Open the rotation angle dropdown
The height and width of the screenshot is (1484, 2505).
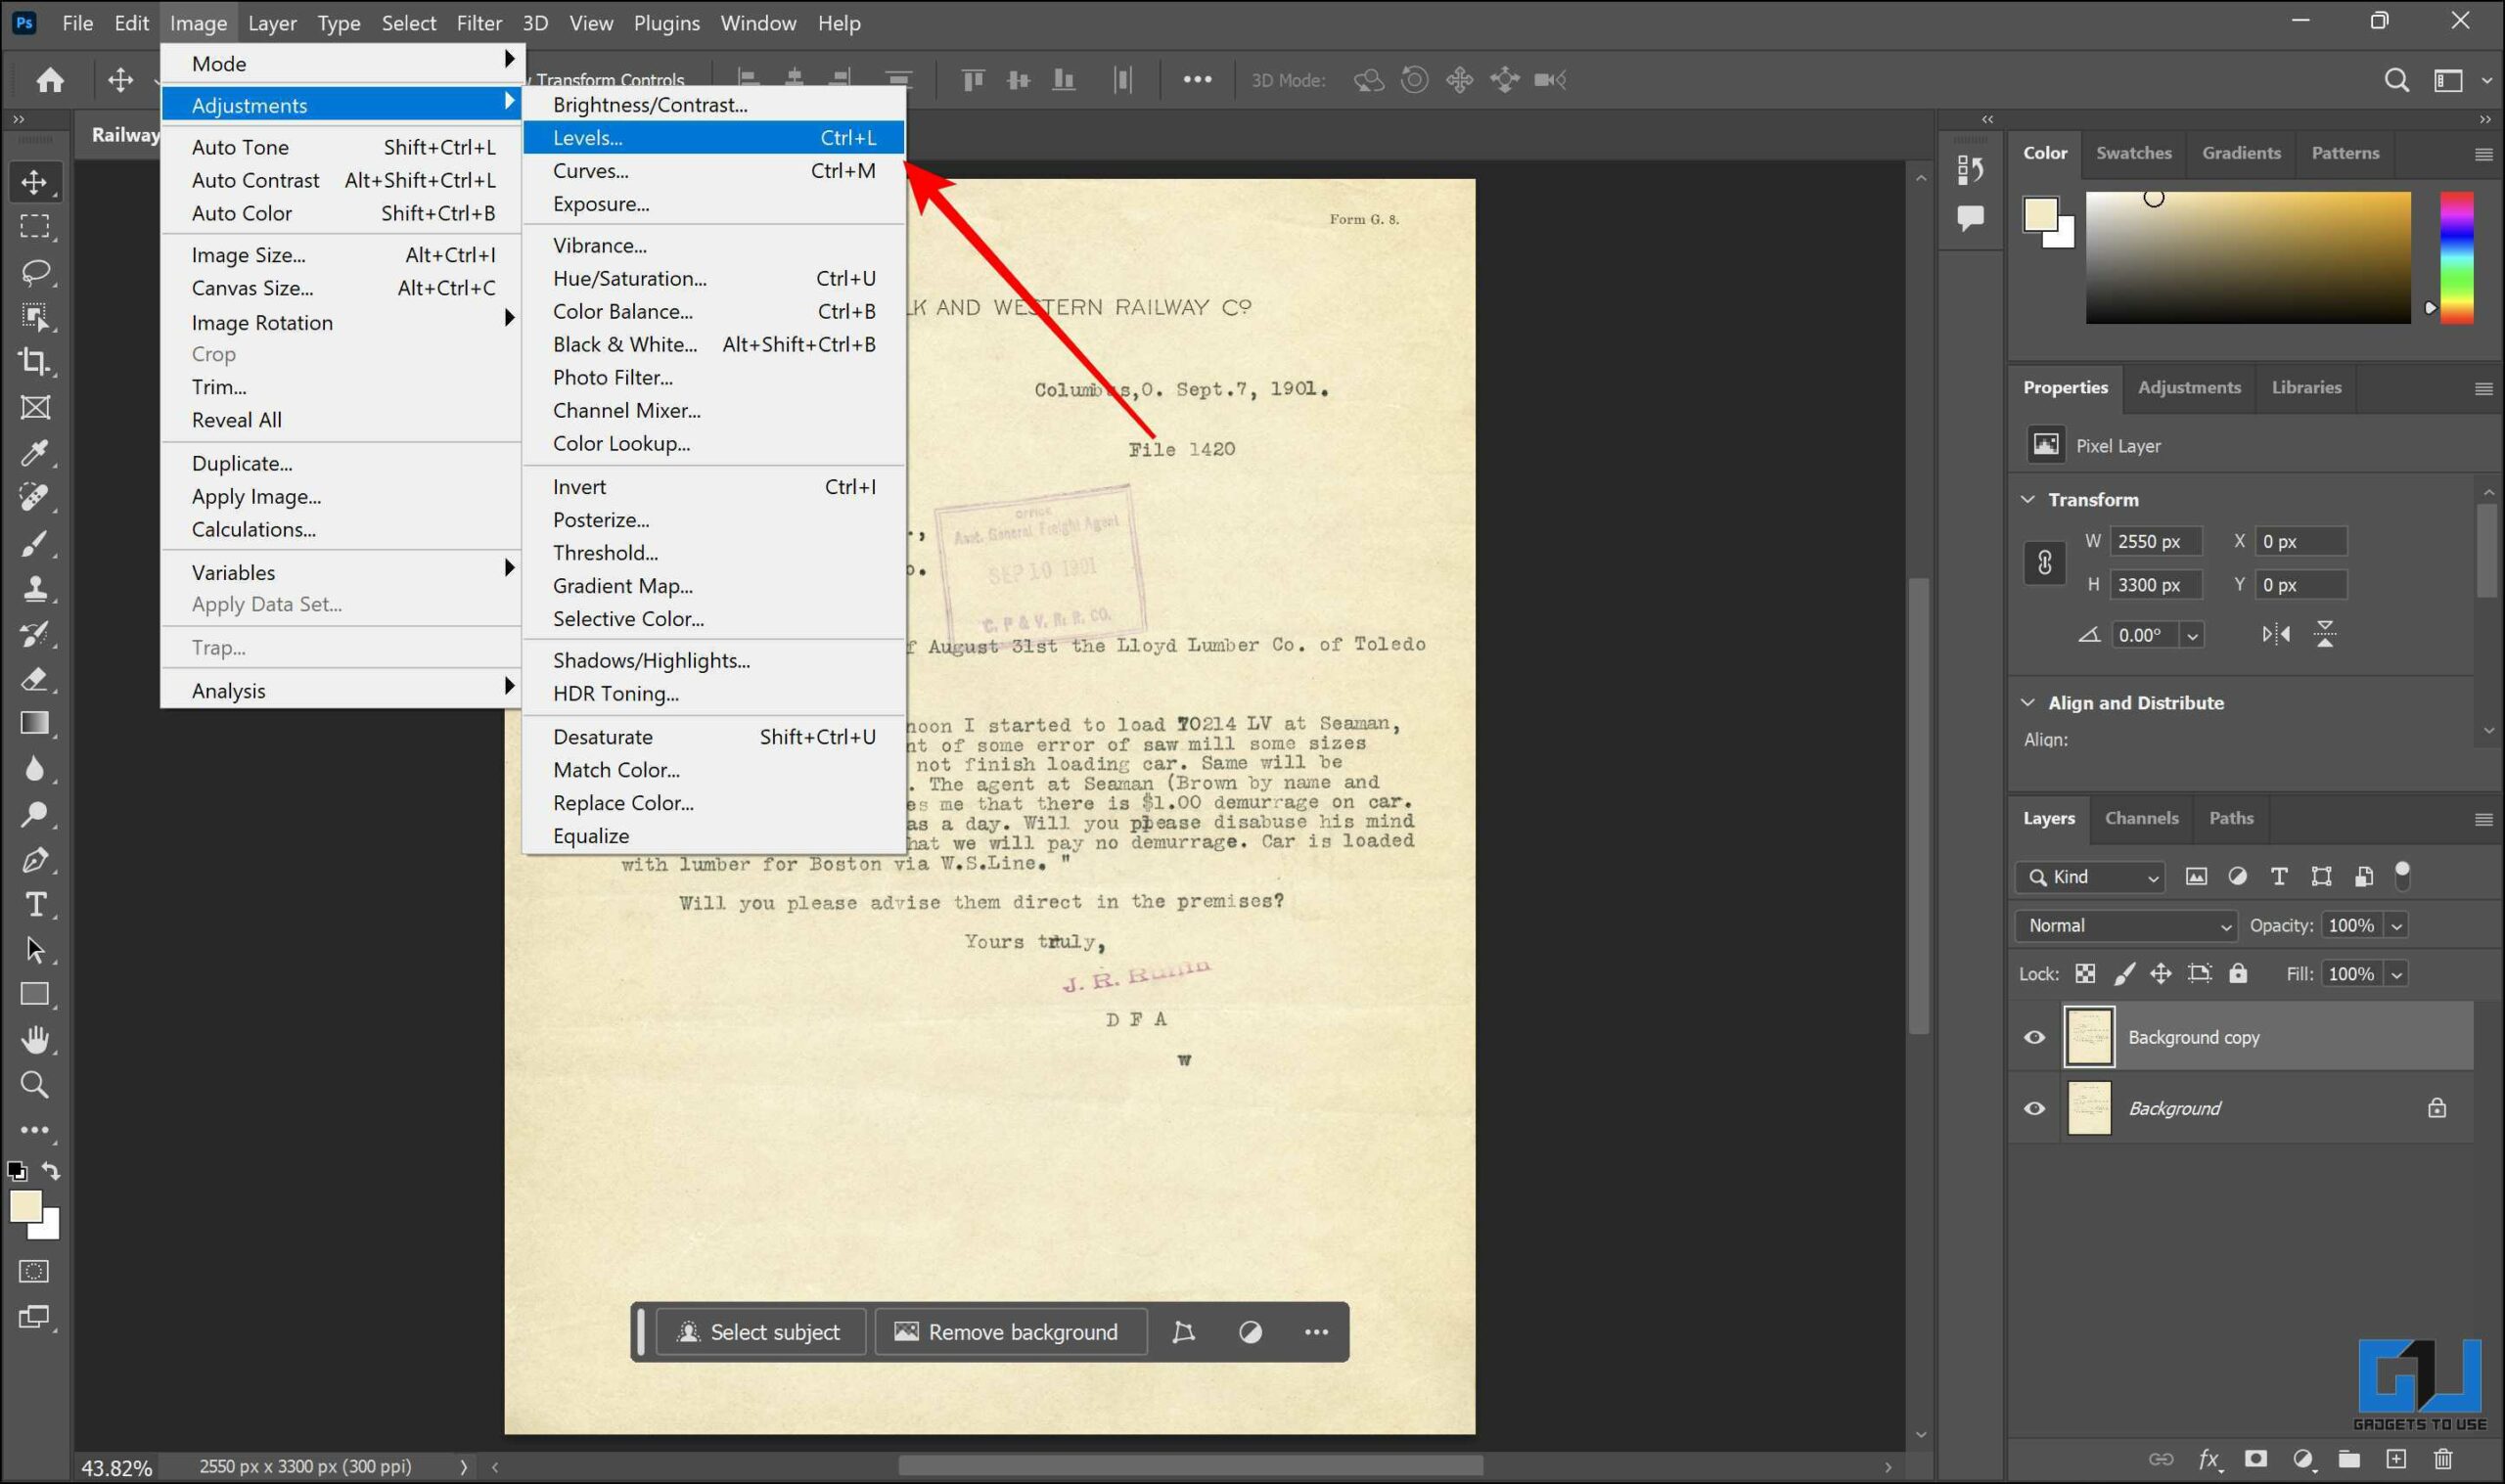click(x=2192, y=636)
